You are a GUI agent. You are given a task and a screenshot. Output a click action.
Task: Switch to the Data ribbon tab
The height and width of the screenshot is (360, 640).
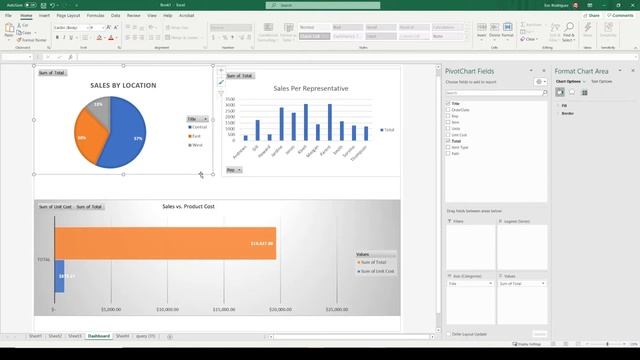click(116, 16)
